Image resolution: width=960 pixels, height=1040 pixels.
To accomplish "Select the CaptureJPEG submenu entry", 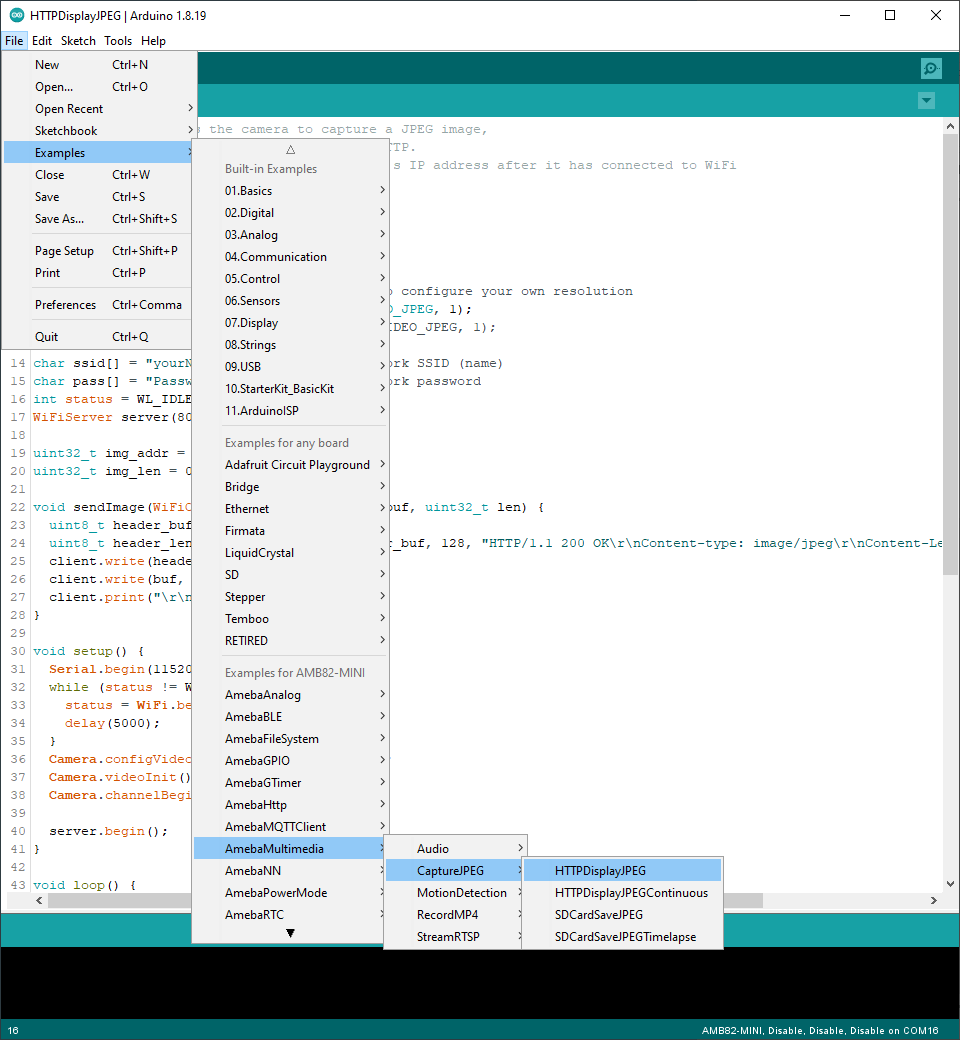I will 456,870.
